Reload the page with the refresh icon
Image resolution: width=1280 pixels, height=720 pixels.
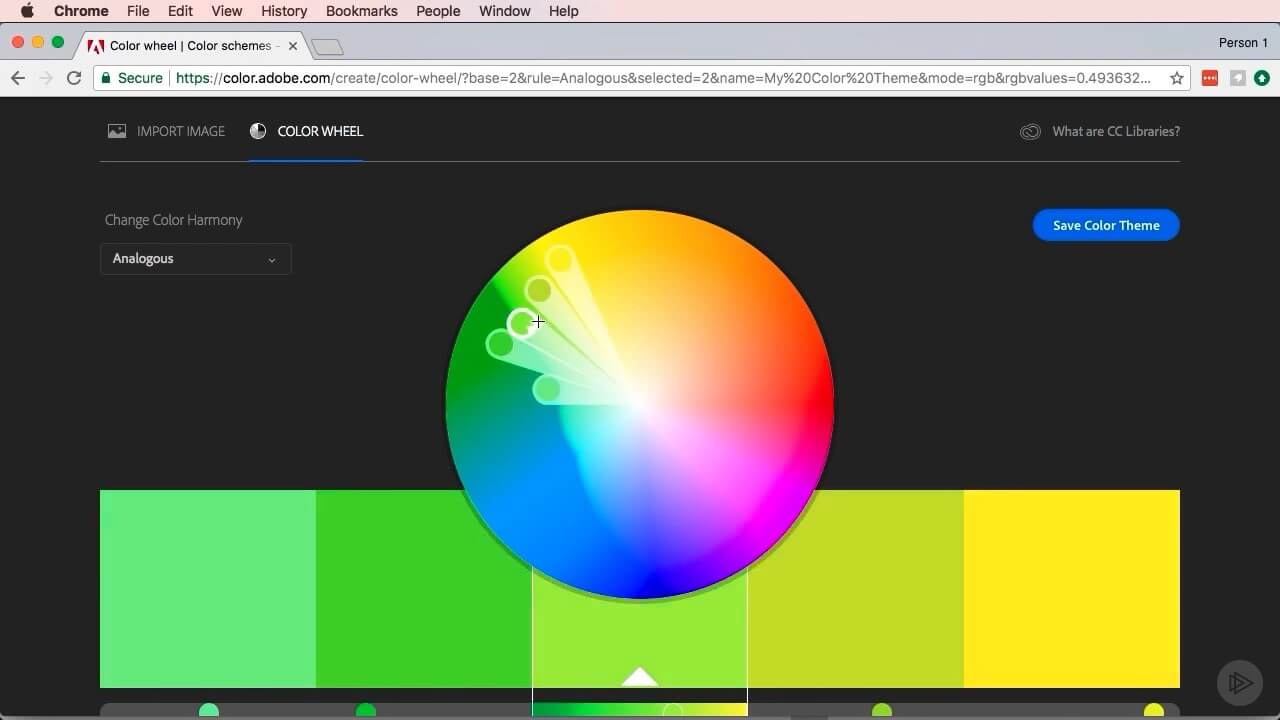click(x=74, y=78)
